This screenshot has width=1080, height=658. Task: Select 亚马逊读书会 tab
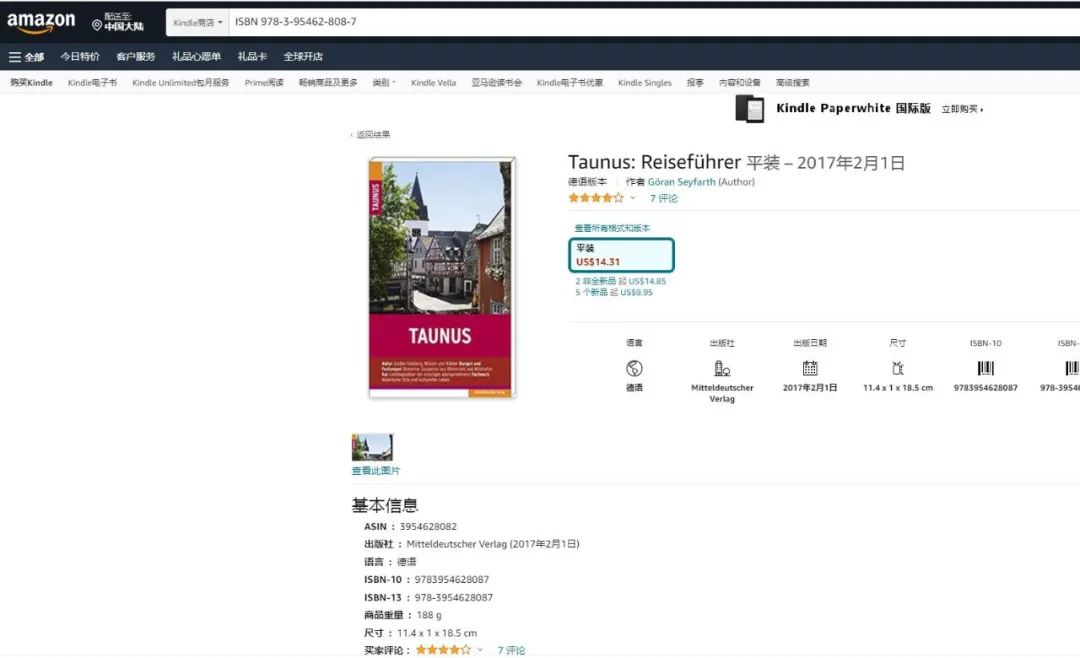click(496, 83)
